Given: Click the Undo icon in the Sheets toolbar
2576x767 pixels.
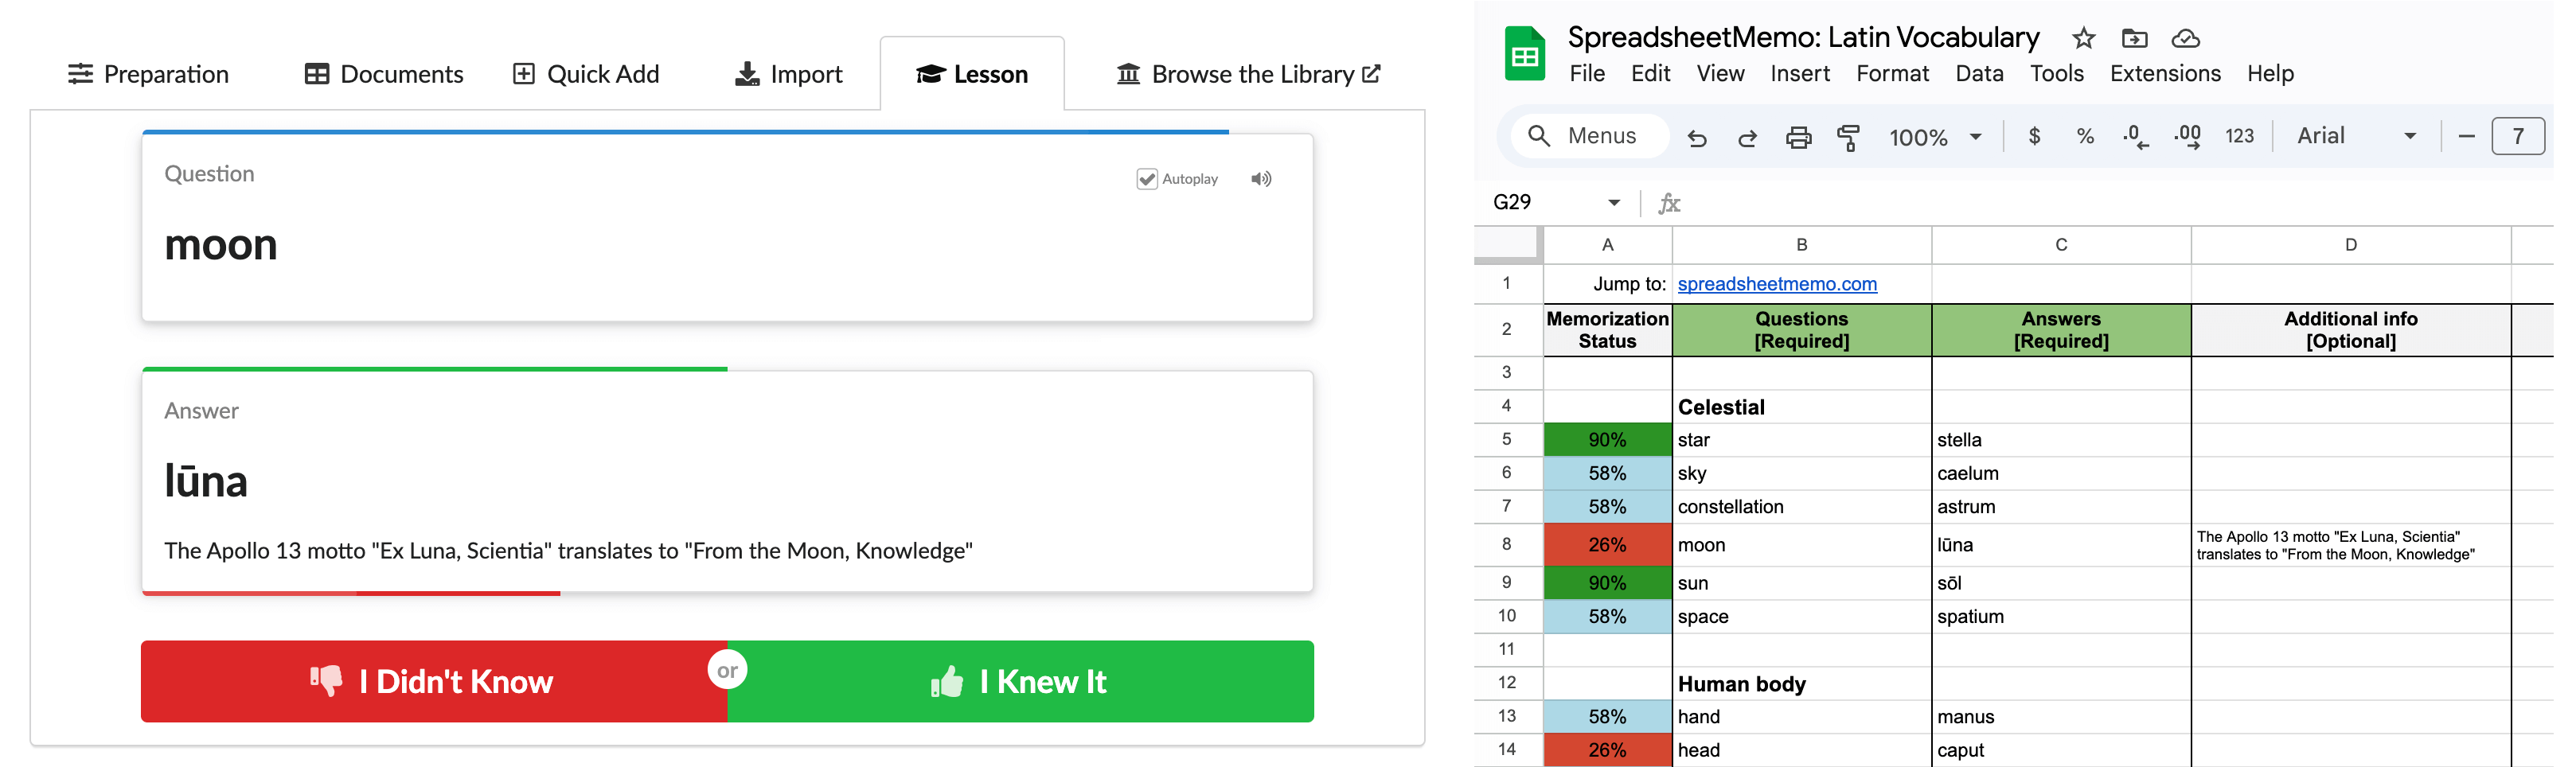Looking at the screenshot, I should pos(1697,137).
